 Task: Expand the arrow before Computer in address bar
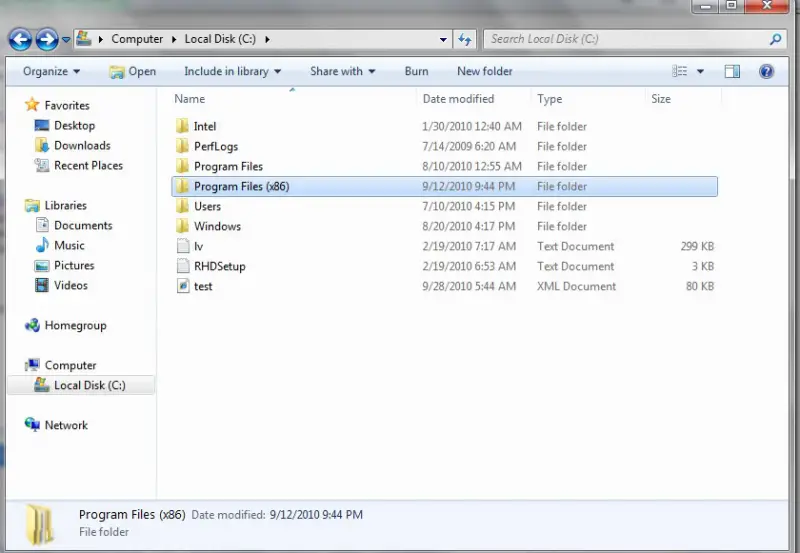point(101,39)
